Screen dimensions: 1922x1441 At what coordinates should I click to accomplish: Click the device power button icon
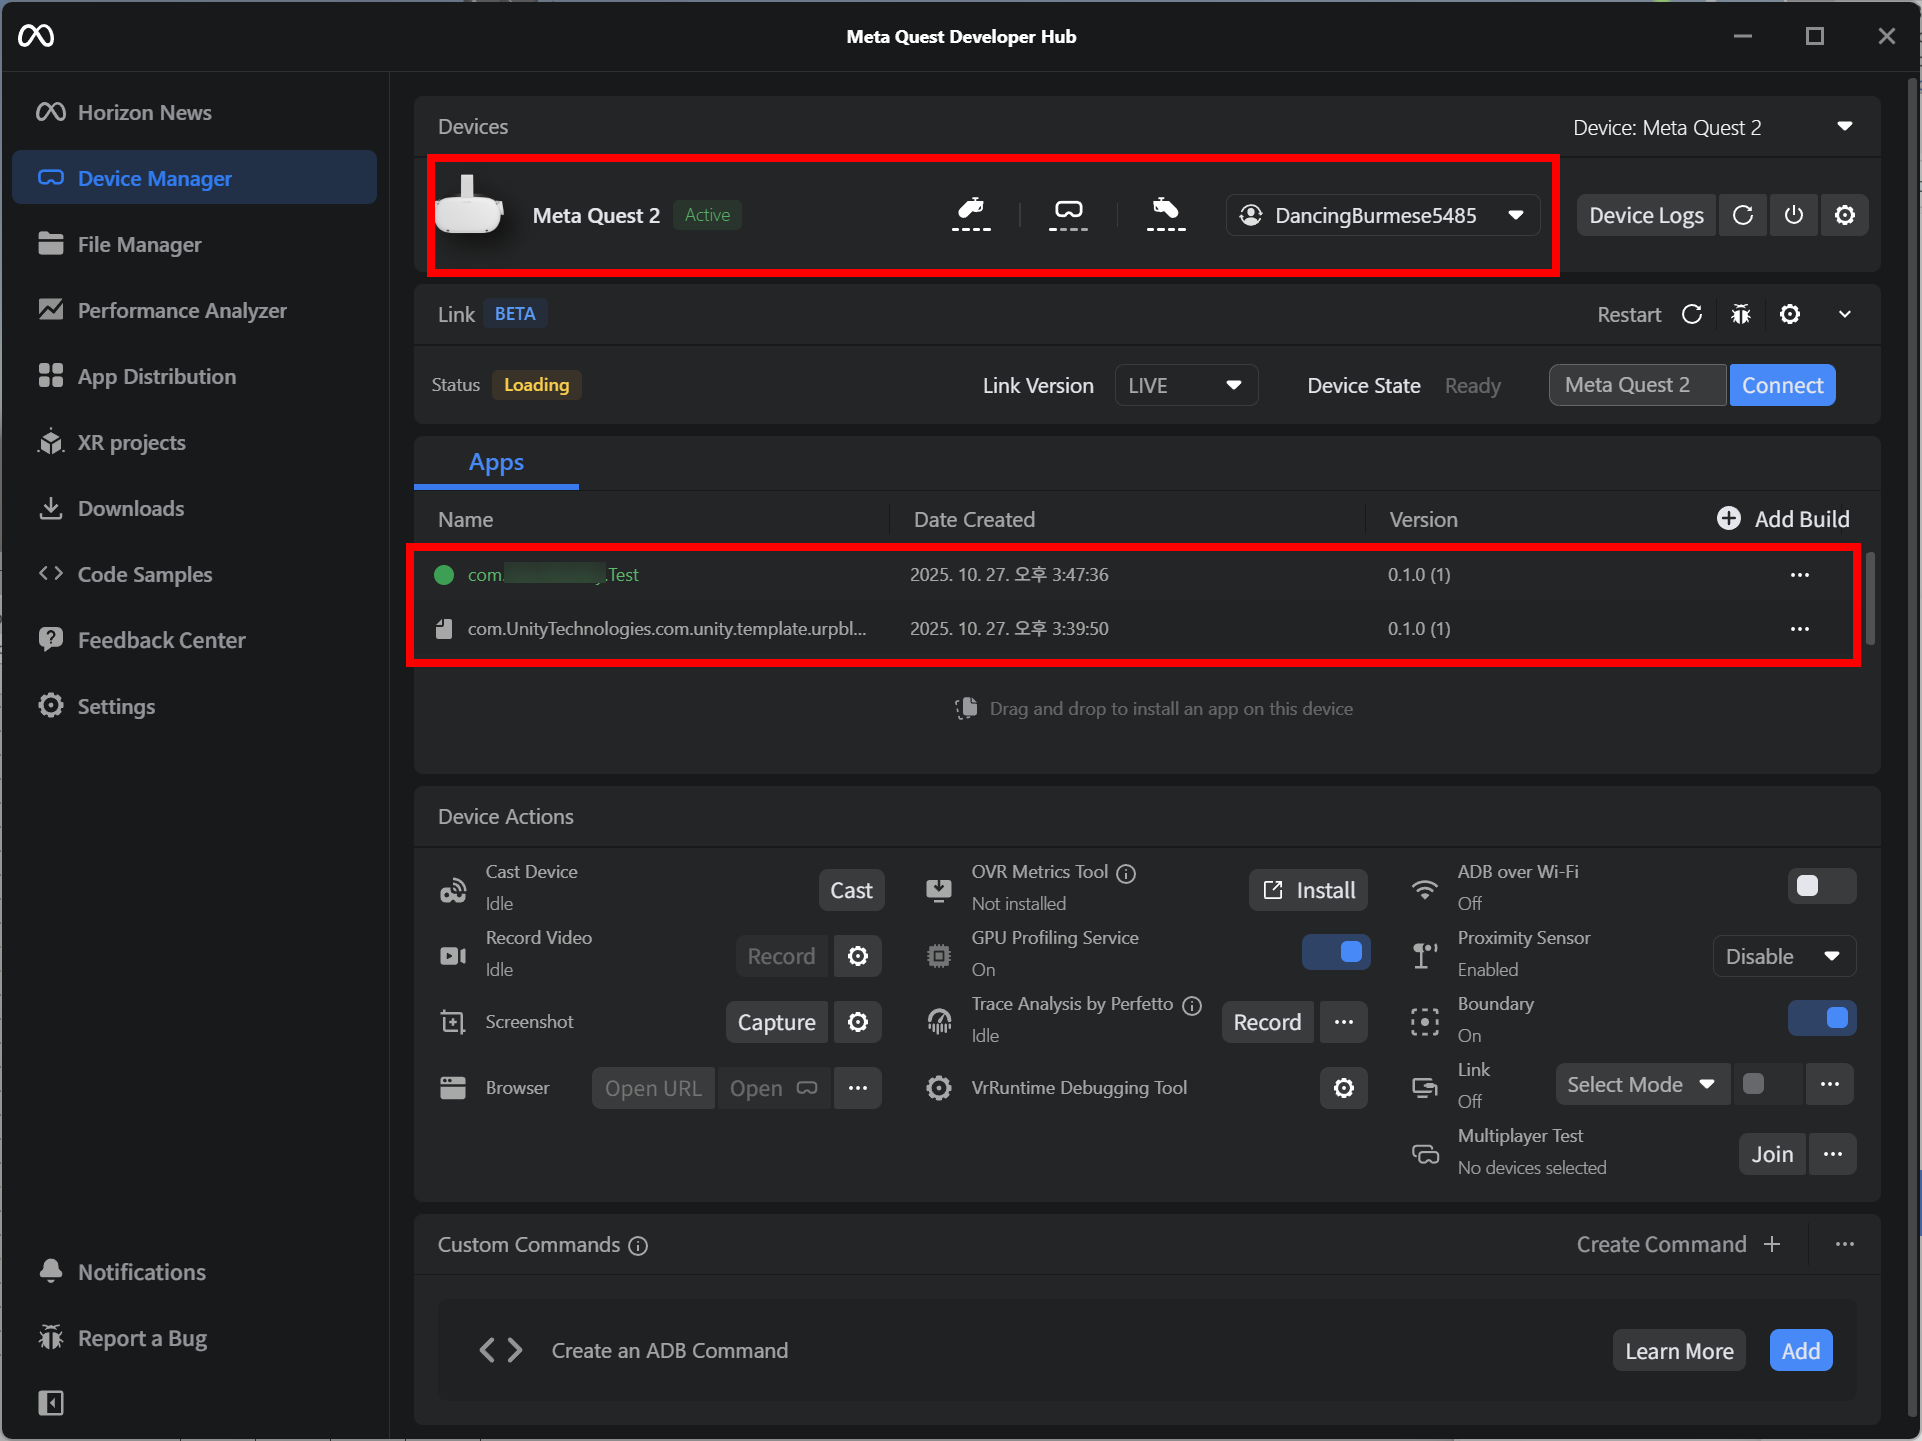[1794, 215]
